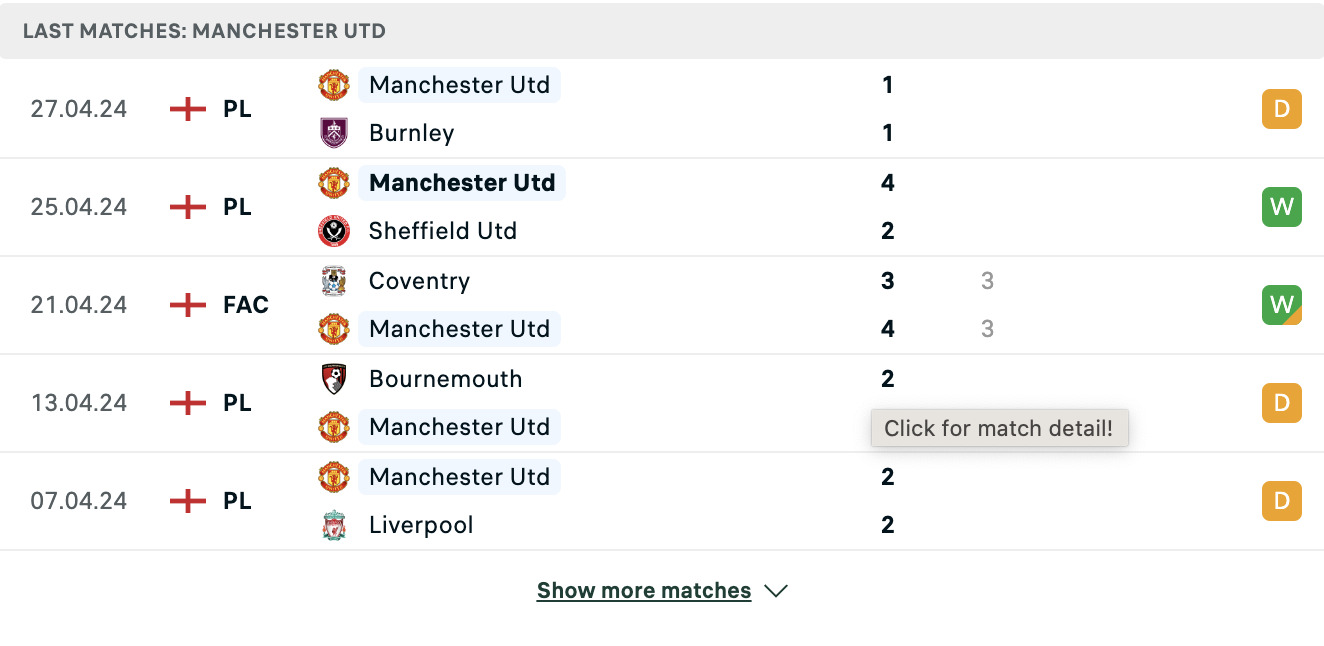Open the Liverpool team name link

[x=421, y=525]
